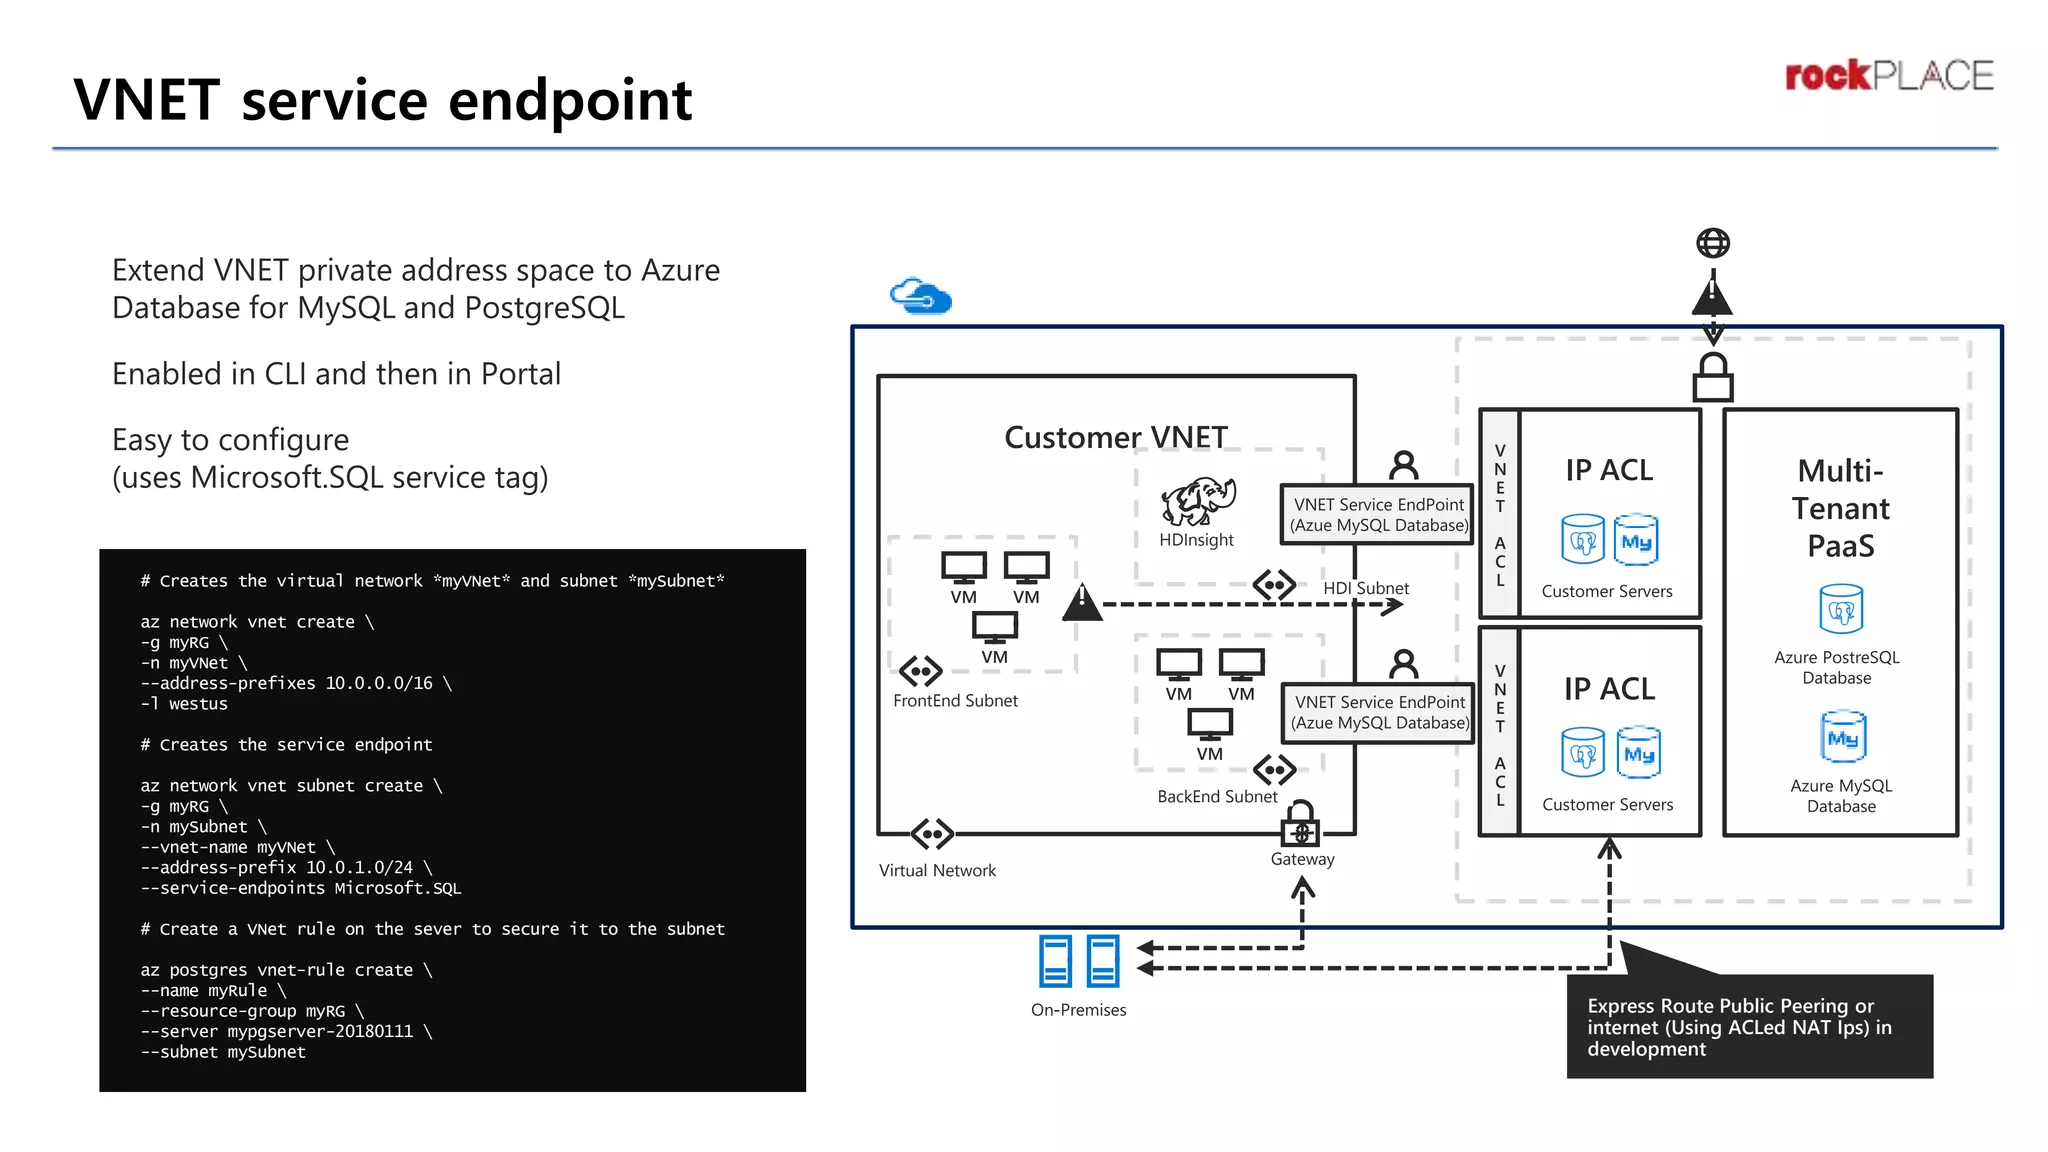Image resolution: width=2048 pixels, height=1152 pixels.
Task: Click the lower 'IP ACL' heading
Action: pos(1609,689)
